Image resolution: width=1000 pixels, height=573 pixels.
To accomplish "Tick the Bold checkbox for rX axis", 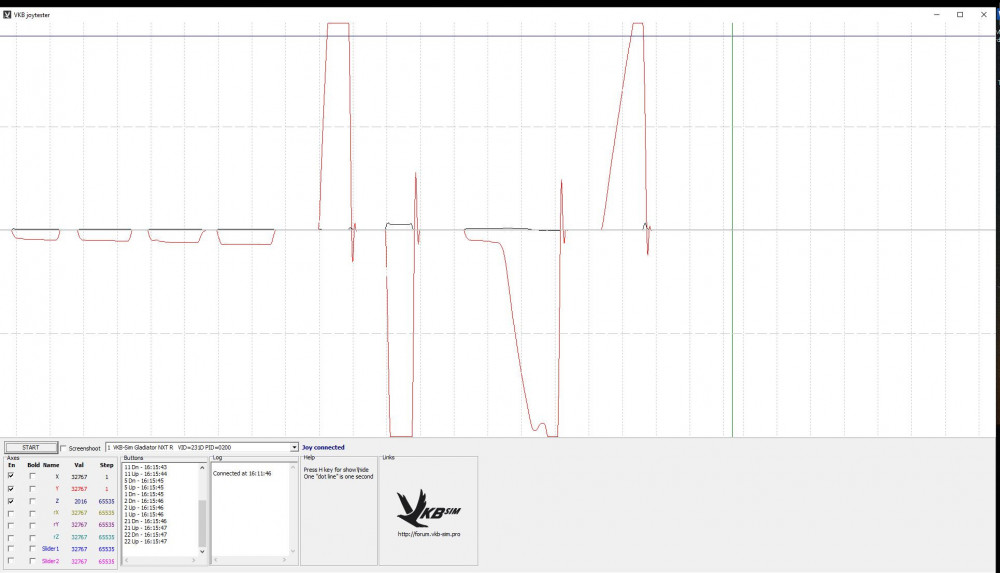I will click(33, 513).
